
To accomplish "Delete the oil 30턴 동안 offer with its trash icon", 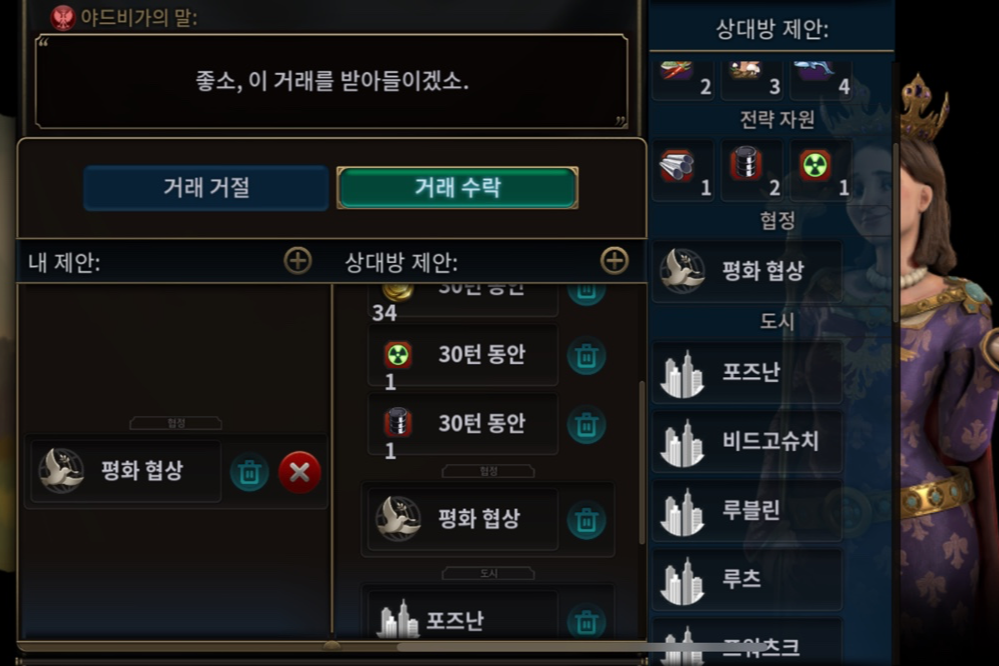I will [x=586, y=425].
